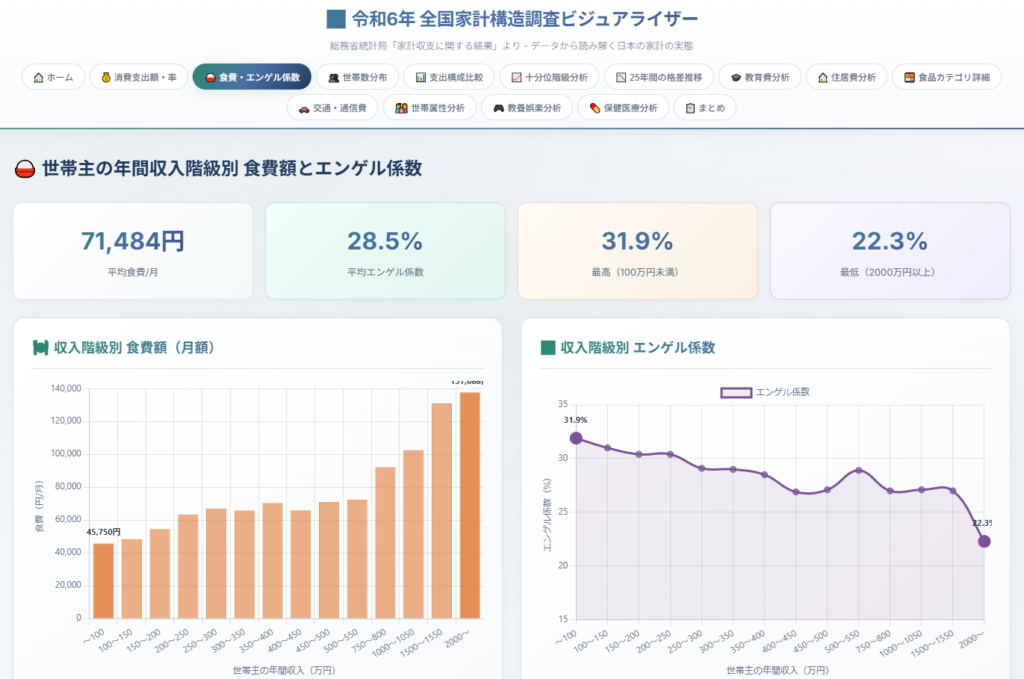Click the pill icon for 保健医療分析

594,108
